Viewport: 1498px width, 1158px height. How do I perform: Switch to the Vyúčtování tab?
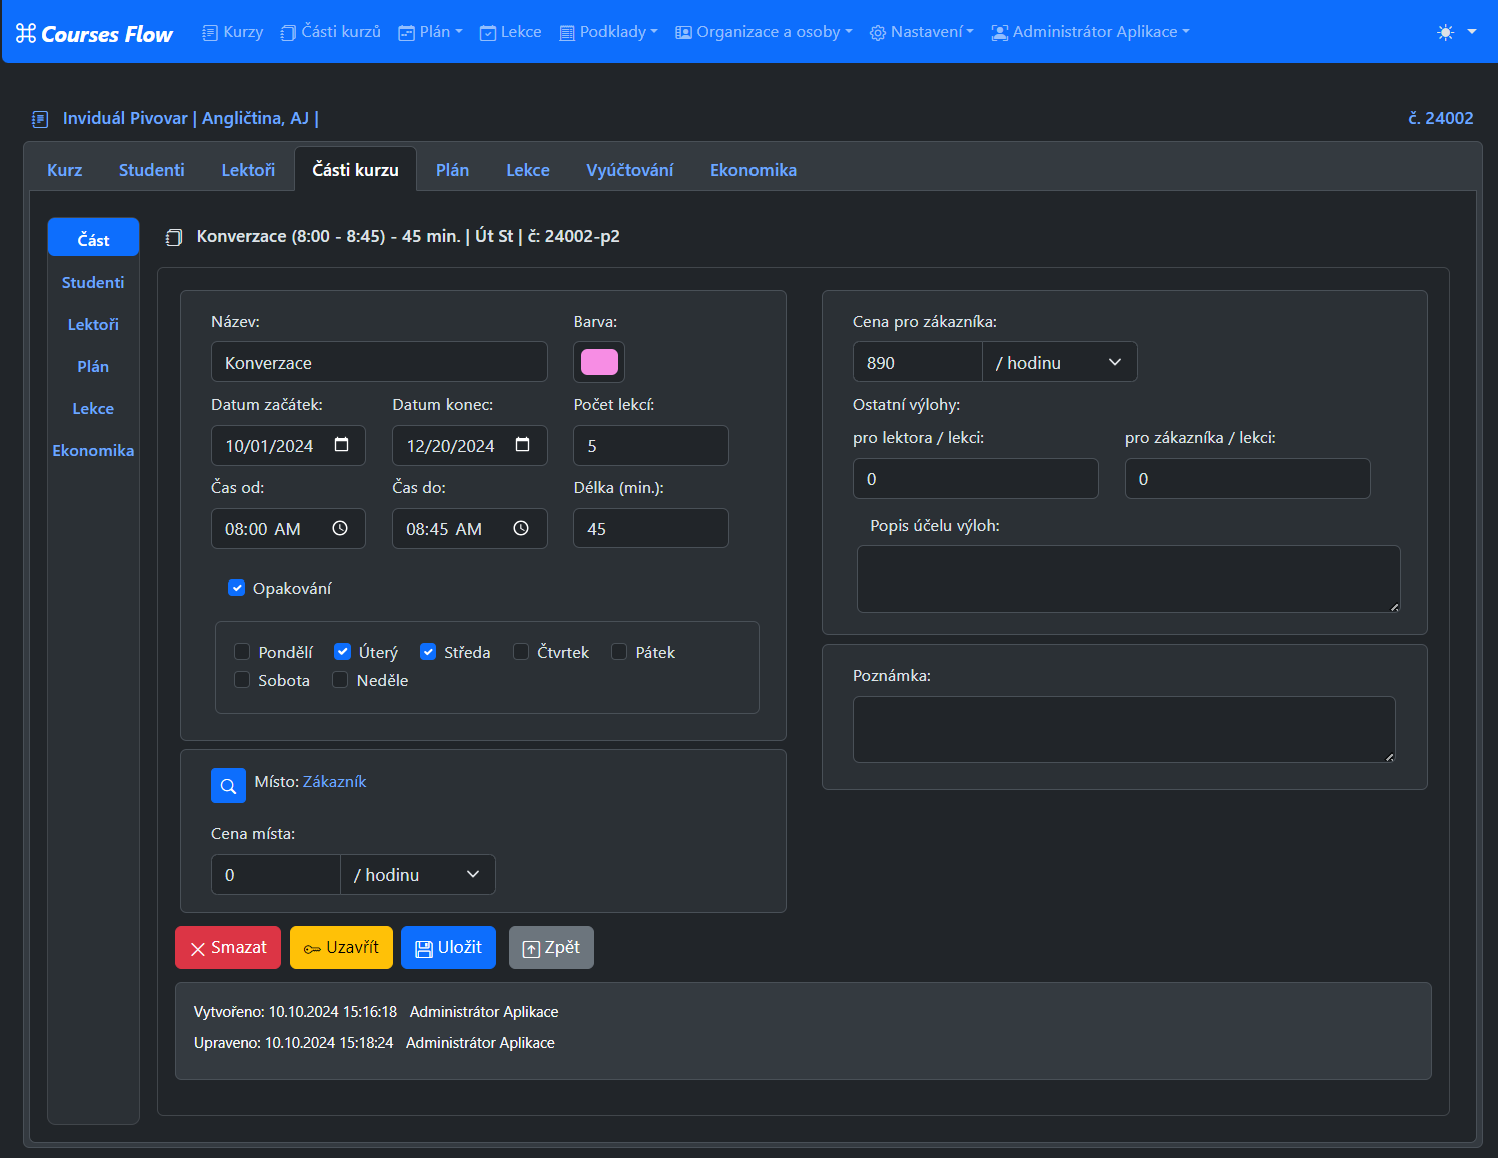pyautogui.click(x=629, y=170)
